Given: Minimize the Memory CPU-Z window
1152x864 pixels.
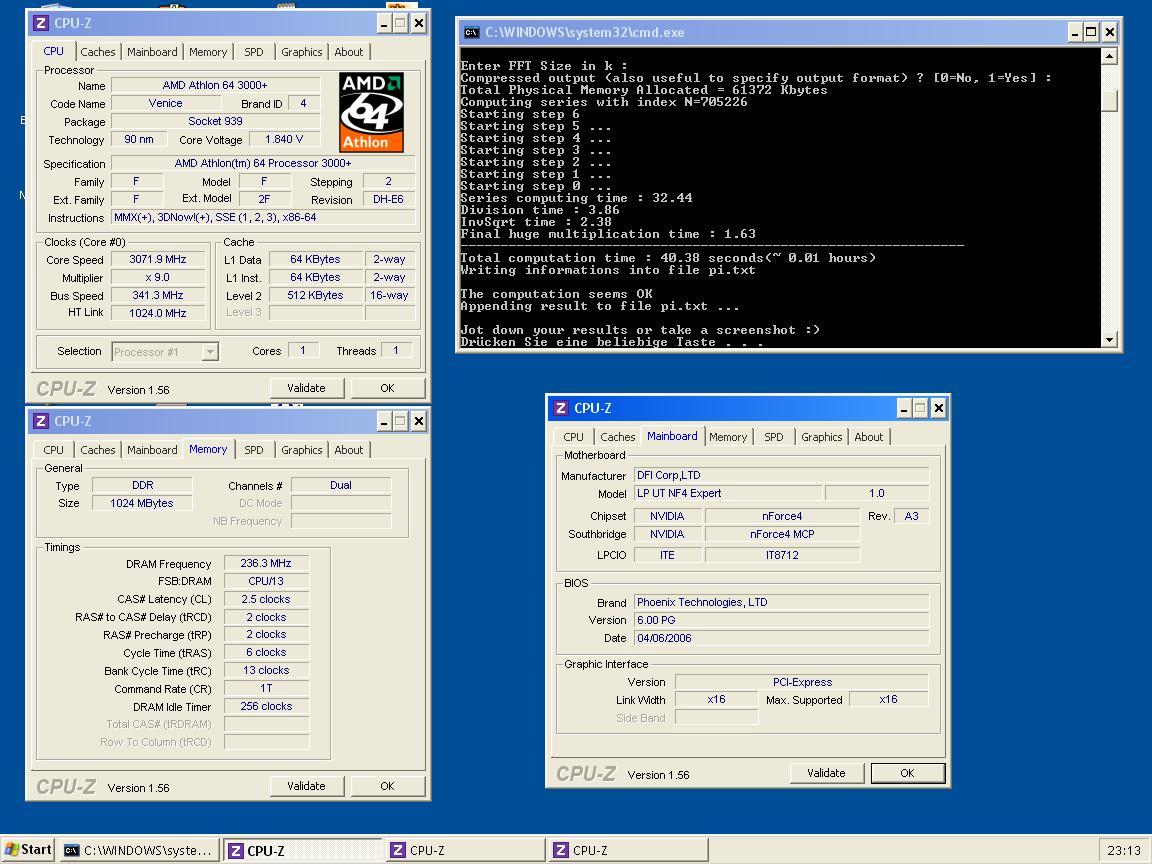Looking at the screenshot, I should coord(384,421).
